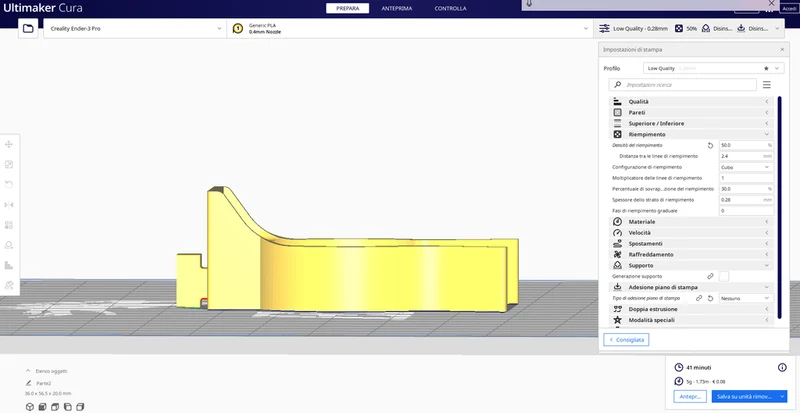
Task: Open Per Model Settings tool
Action: coord(9,225)
